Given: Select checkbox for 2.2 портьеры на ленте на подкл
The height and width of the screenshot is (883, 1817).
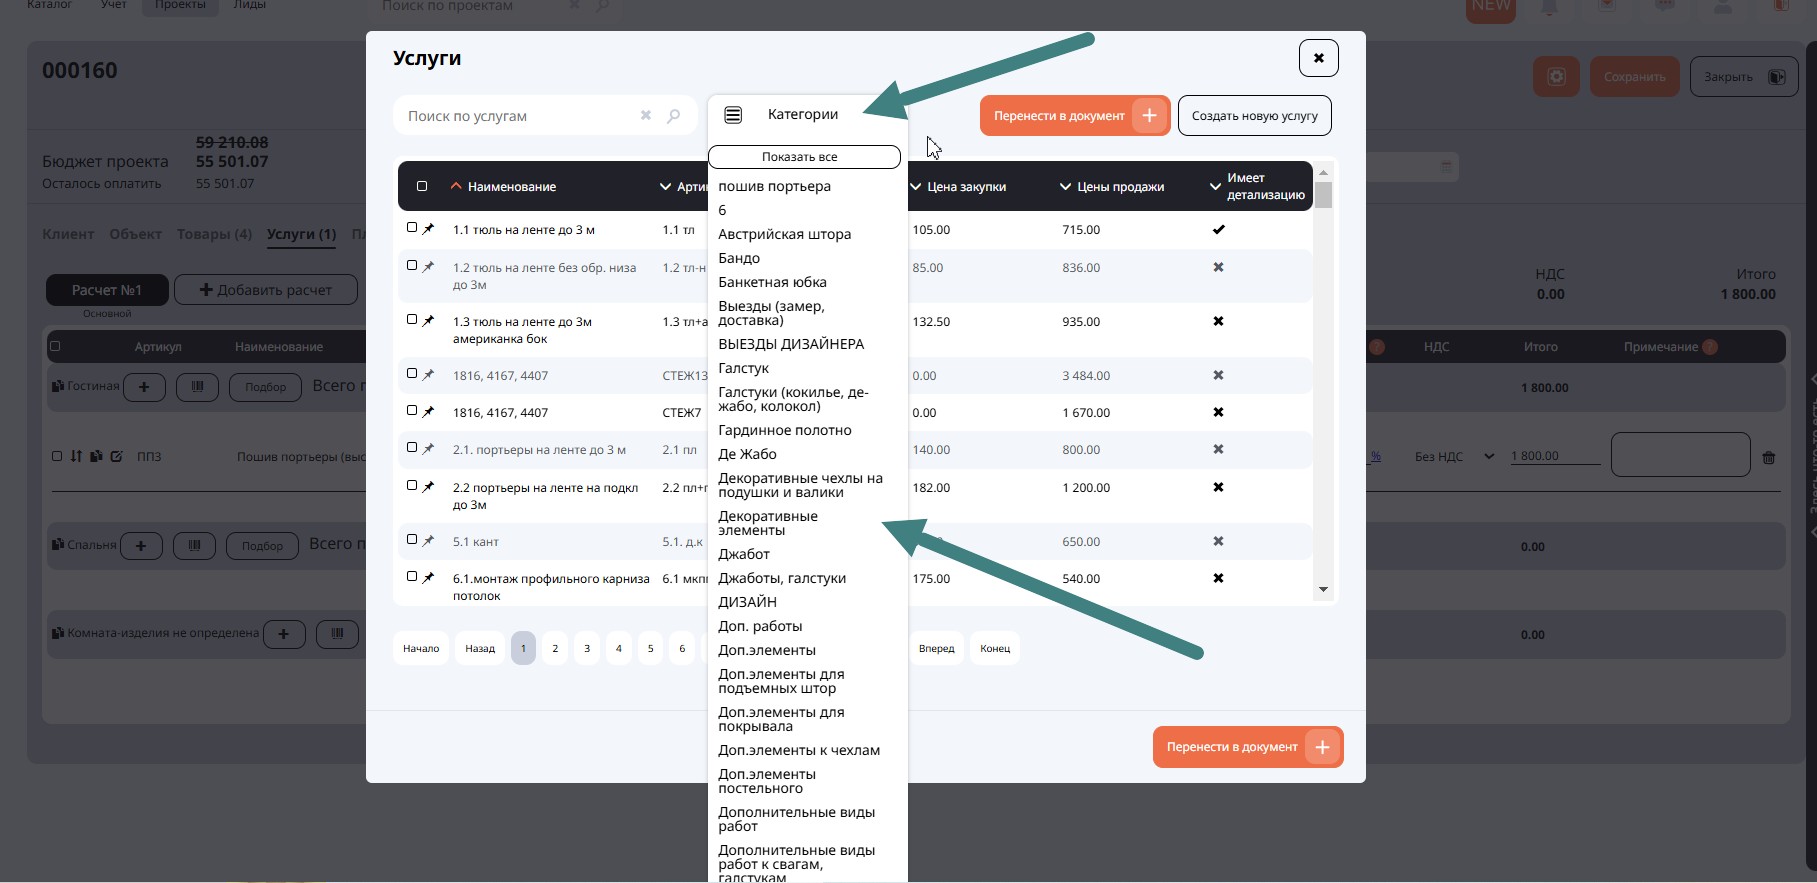Looking at the screenshot, I should (x=412, y=486).
